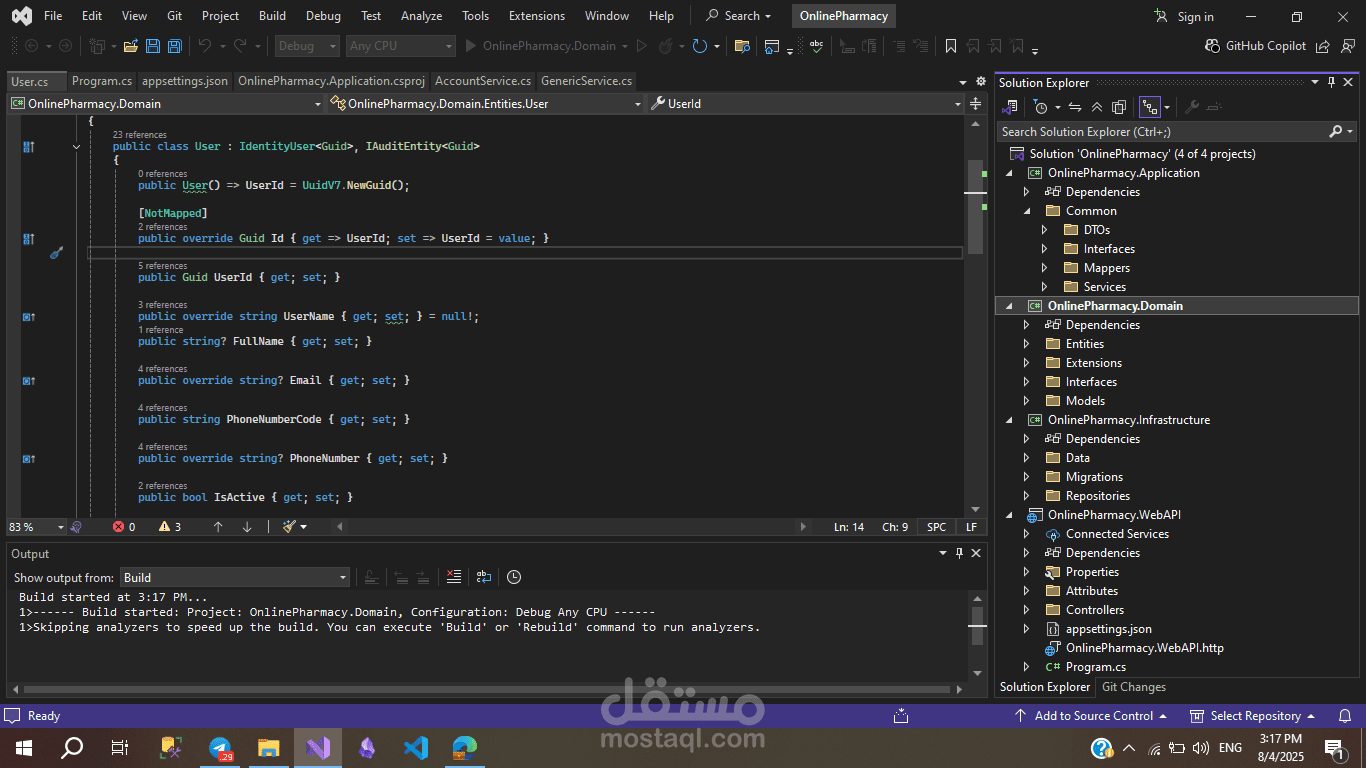Click the warning count indicator showing 3
The width and height of the screenshot is (1366, 768).
click(x=170, y=526)
